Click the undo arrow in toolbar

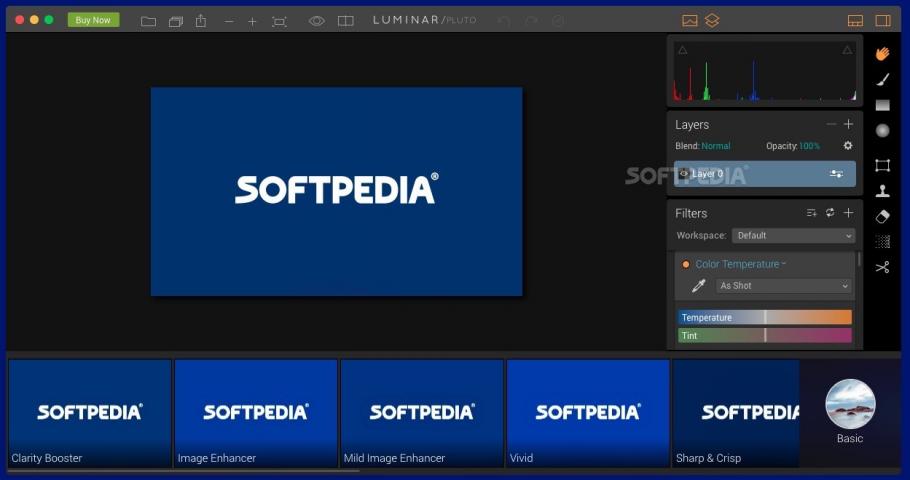pos(504,21)
